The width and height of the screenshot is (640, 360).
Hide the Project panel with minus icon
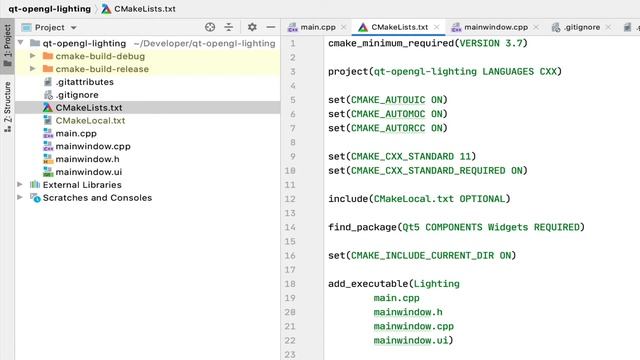tap(271, 27)
